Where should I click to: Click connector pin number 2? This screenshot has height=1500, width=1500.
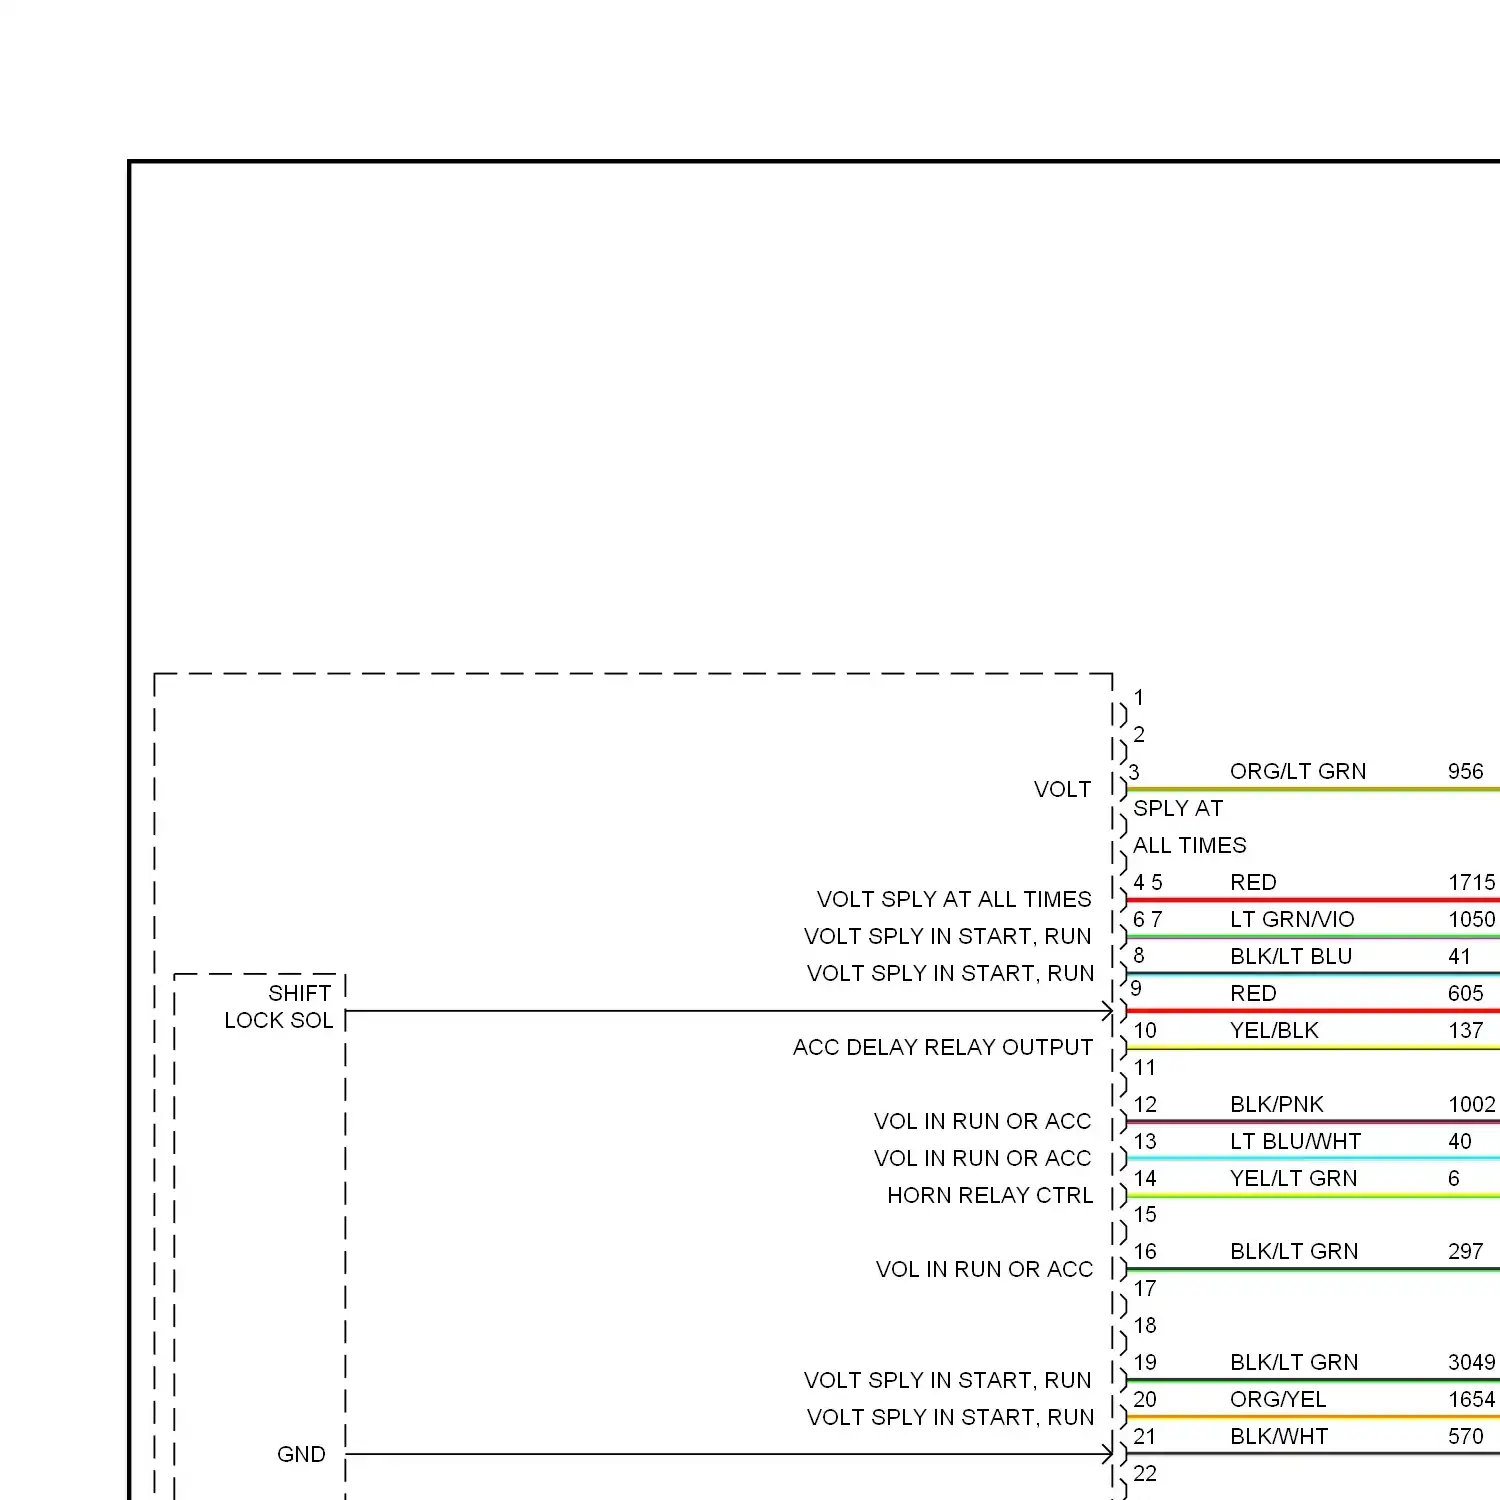[1139, 734]
